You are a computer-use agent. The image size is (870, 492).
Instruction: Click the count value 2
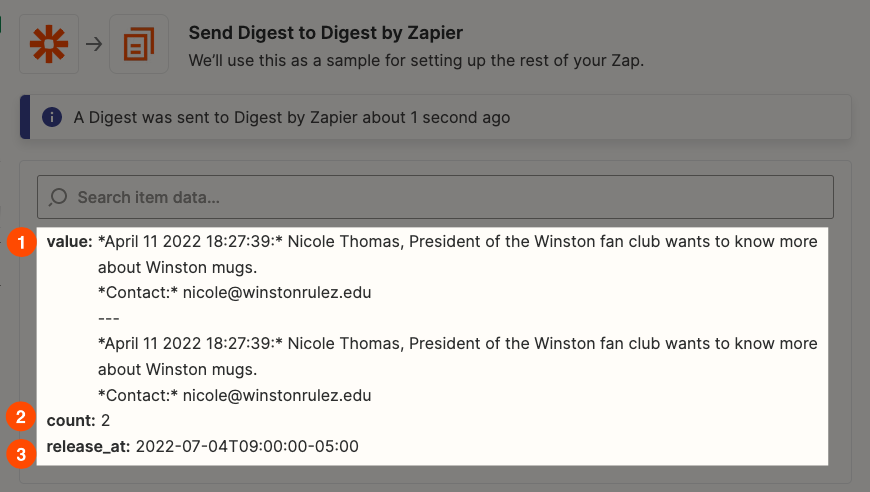(x=106, y=420)
